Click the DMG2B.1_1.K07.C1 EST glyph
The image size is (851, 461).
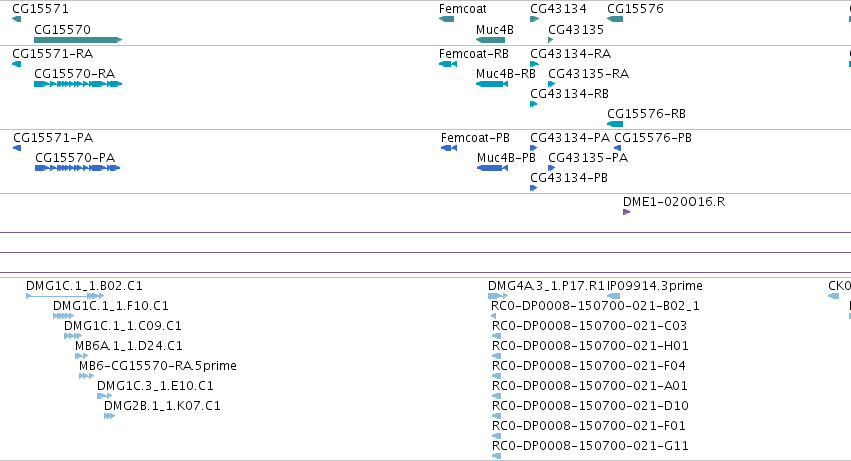tap(109, 416)
